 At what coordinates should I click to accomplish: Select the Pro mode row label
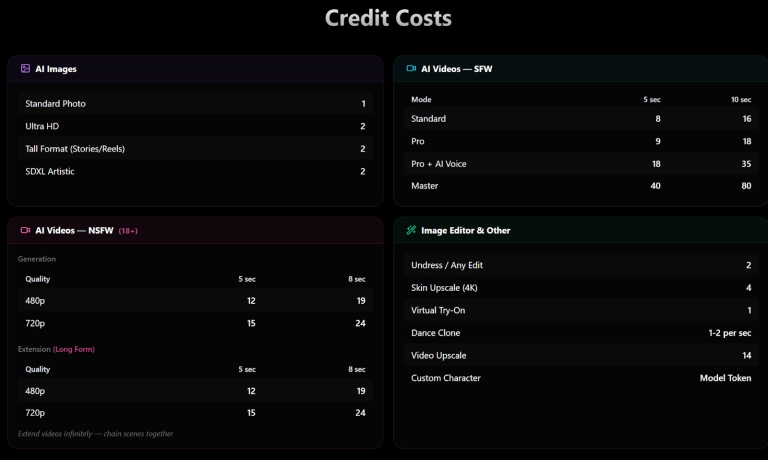418,142
